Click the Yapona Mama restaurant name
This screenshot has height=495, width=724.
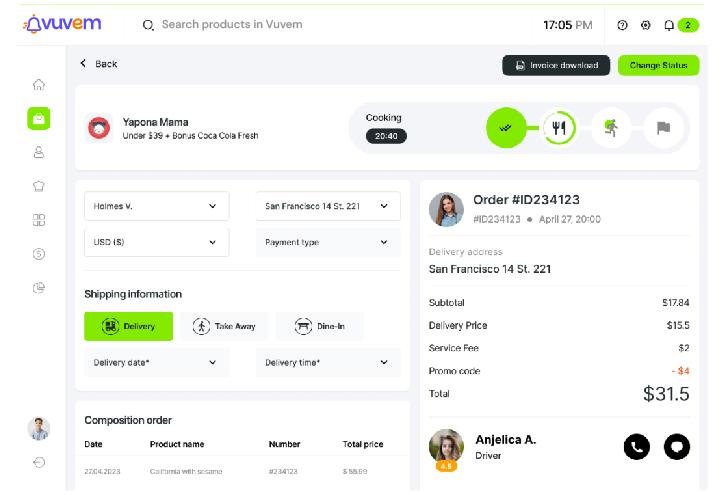[155, 122]
